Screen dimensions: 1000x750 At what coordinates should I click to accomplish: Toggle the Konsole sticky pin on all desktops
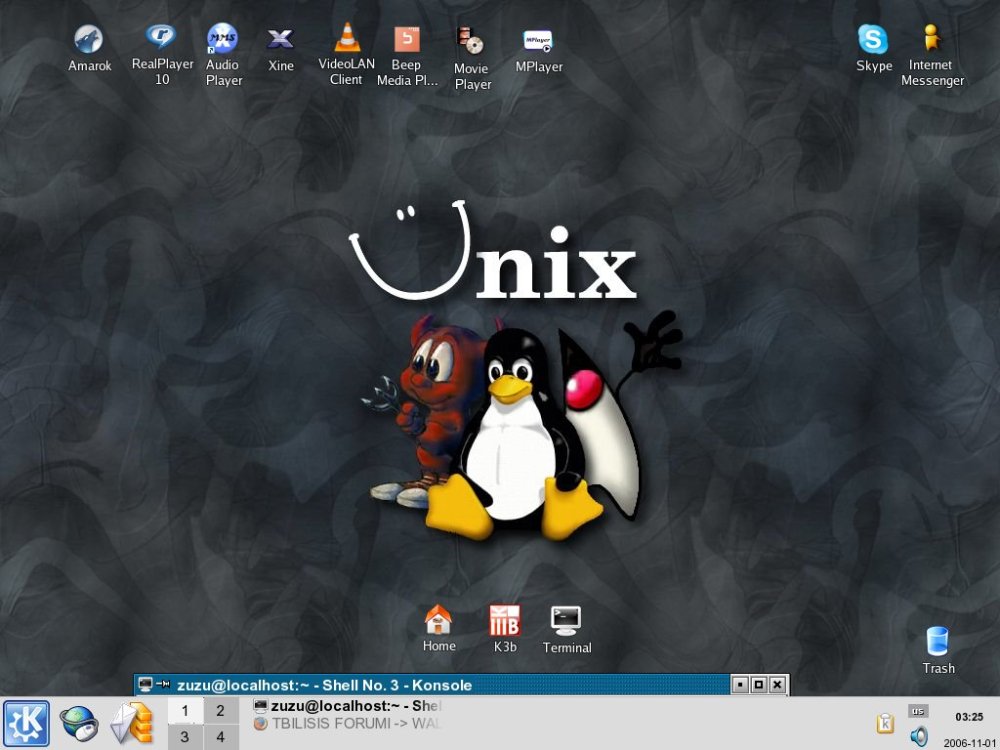pyautogui.click(x=163, y=685)
